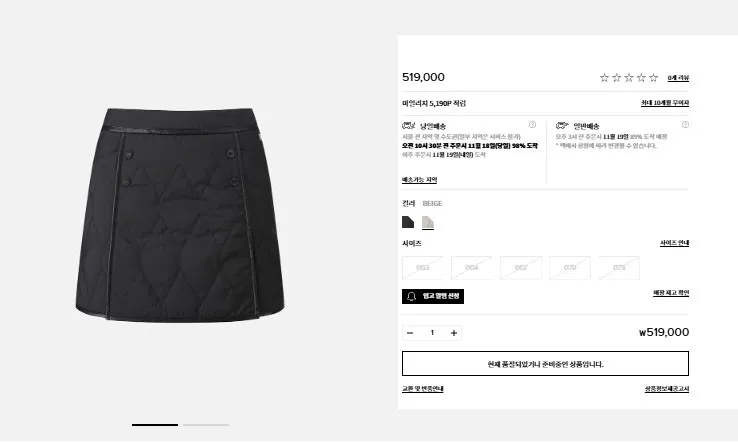
Task: Choose the third size option in row
Action: tap(521, 268)
